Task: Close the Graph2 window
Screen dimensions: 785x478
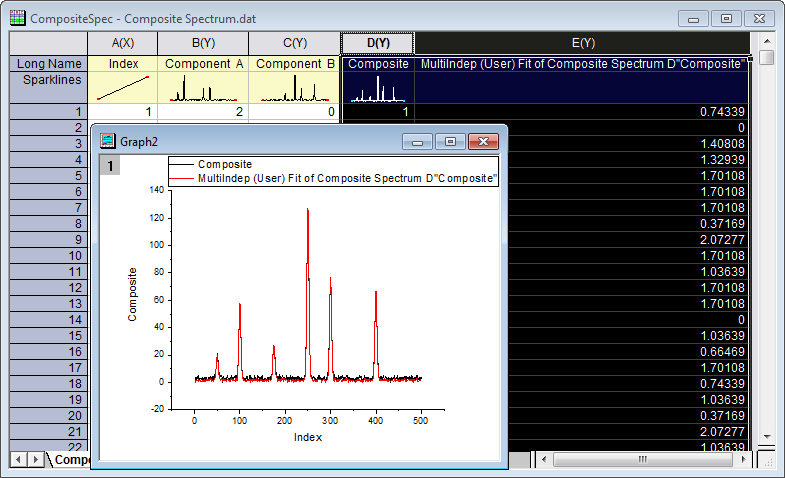Action: tap(482, 142)
